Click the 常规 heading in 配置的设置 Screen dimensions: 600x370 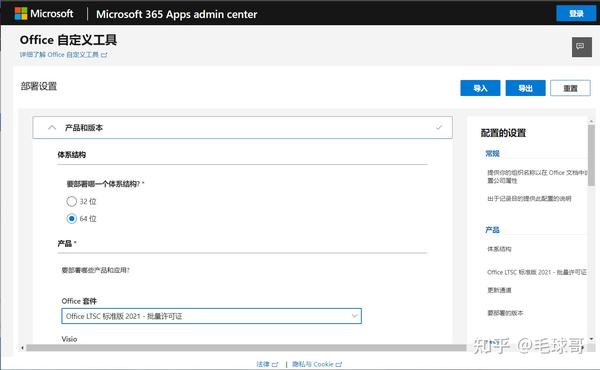click(492, 154)
